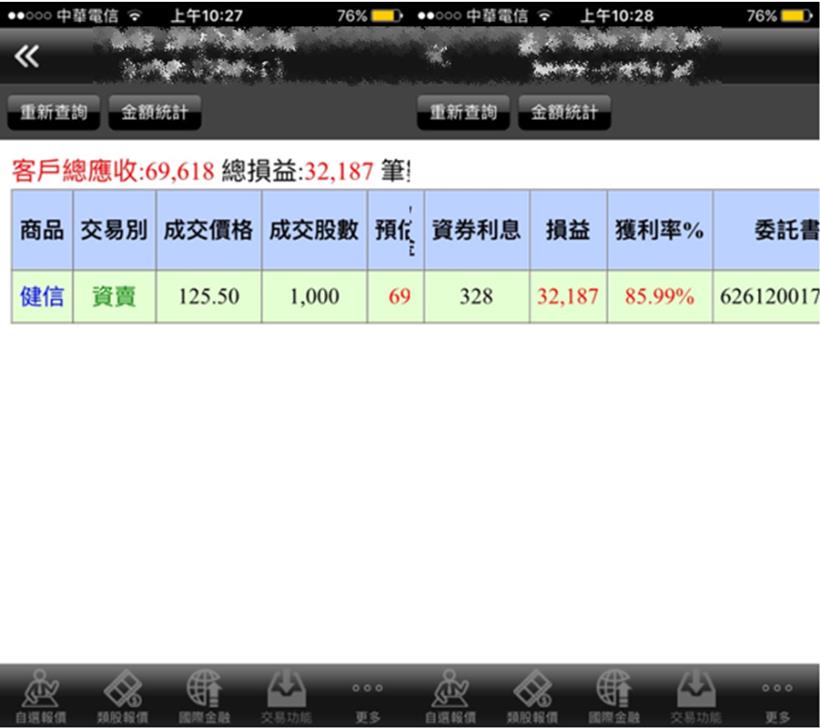Click the 32,187 profit table cell

tap(568, 297)
